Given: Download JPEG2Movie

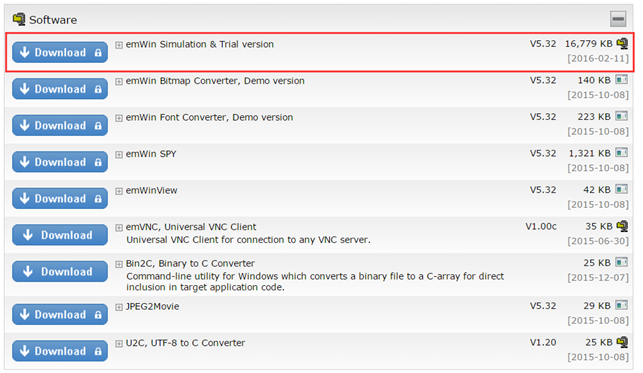Looking at the screenshot, I should click(x=60, y=314).
